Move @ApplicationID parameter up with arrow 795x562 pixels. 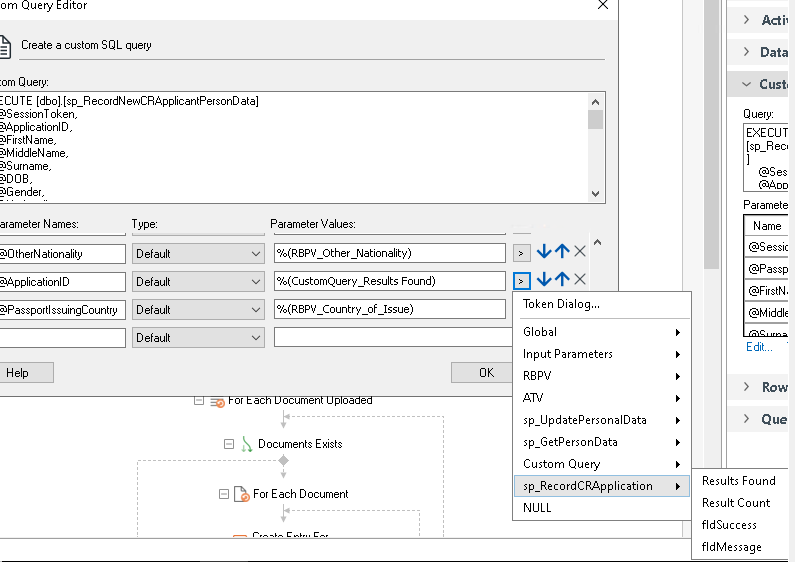click(x=562, y=279)
